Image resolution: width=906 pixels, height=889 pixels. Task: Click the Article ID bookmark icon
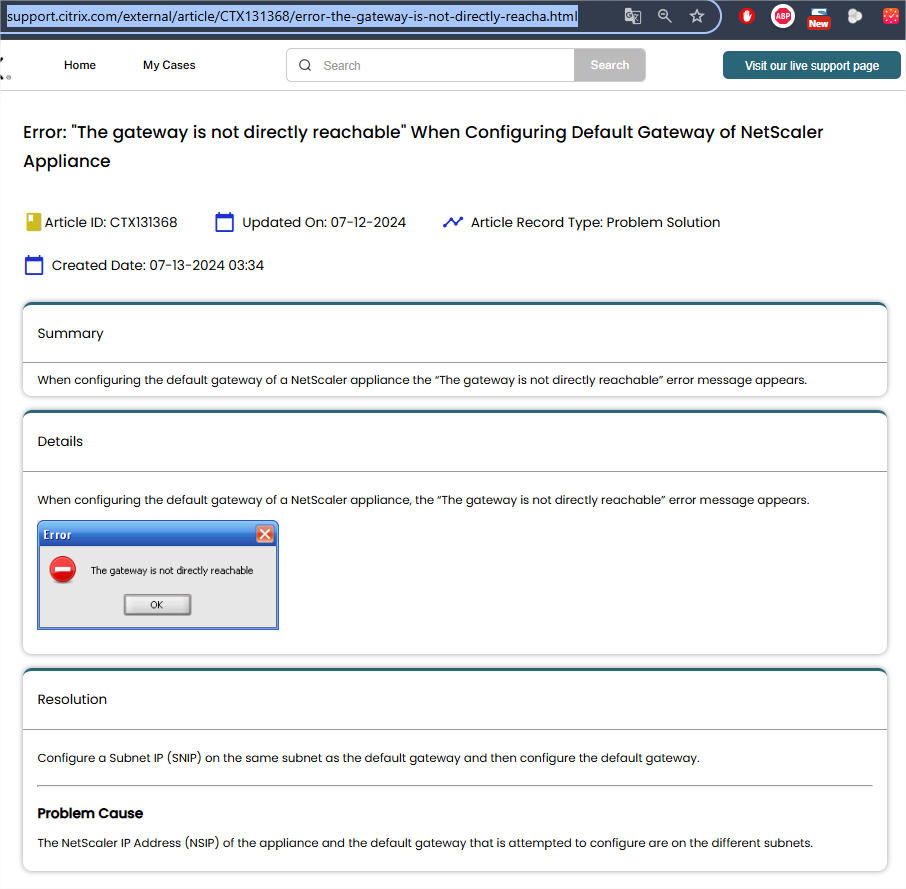point(33,222)
